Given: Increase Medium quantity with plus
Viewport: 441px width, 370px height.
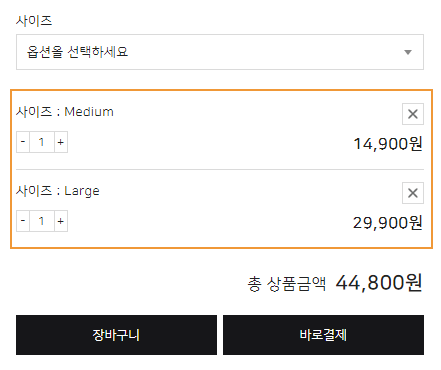Looking at the screenshot, I should pyautogui.click(x=61, y=142).
